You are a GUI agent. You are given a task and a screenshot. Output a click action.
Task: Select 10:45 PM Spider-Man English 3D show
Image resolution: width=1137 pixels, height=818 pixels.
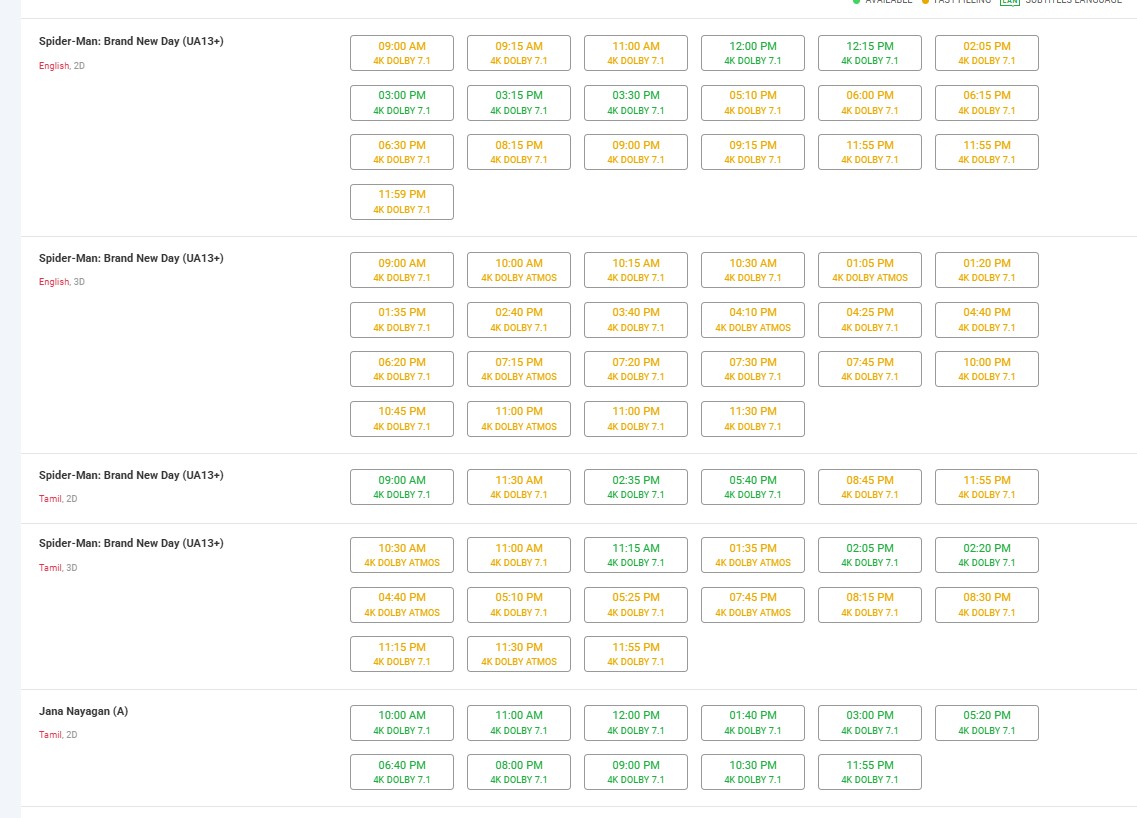402,419
